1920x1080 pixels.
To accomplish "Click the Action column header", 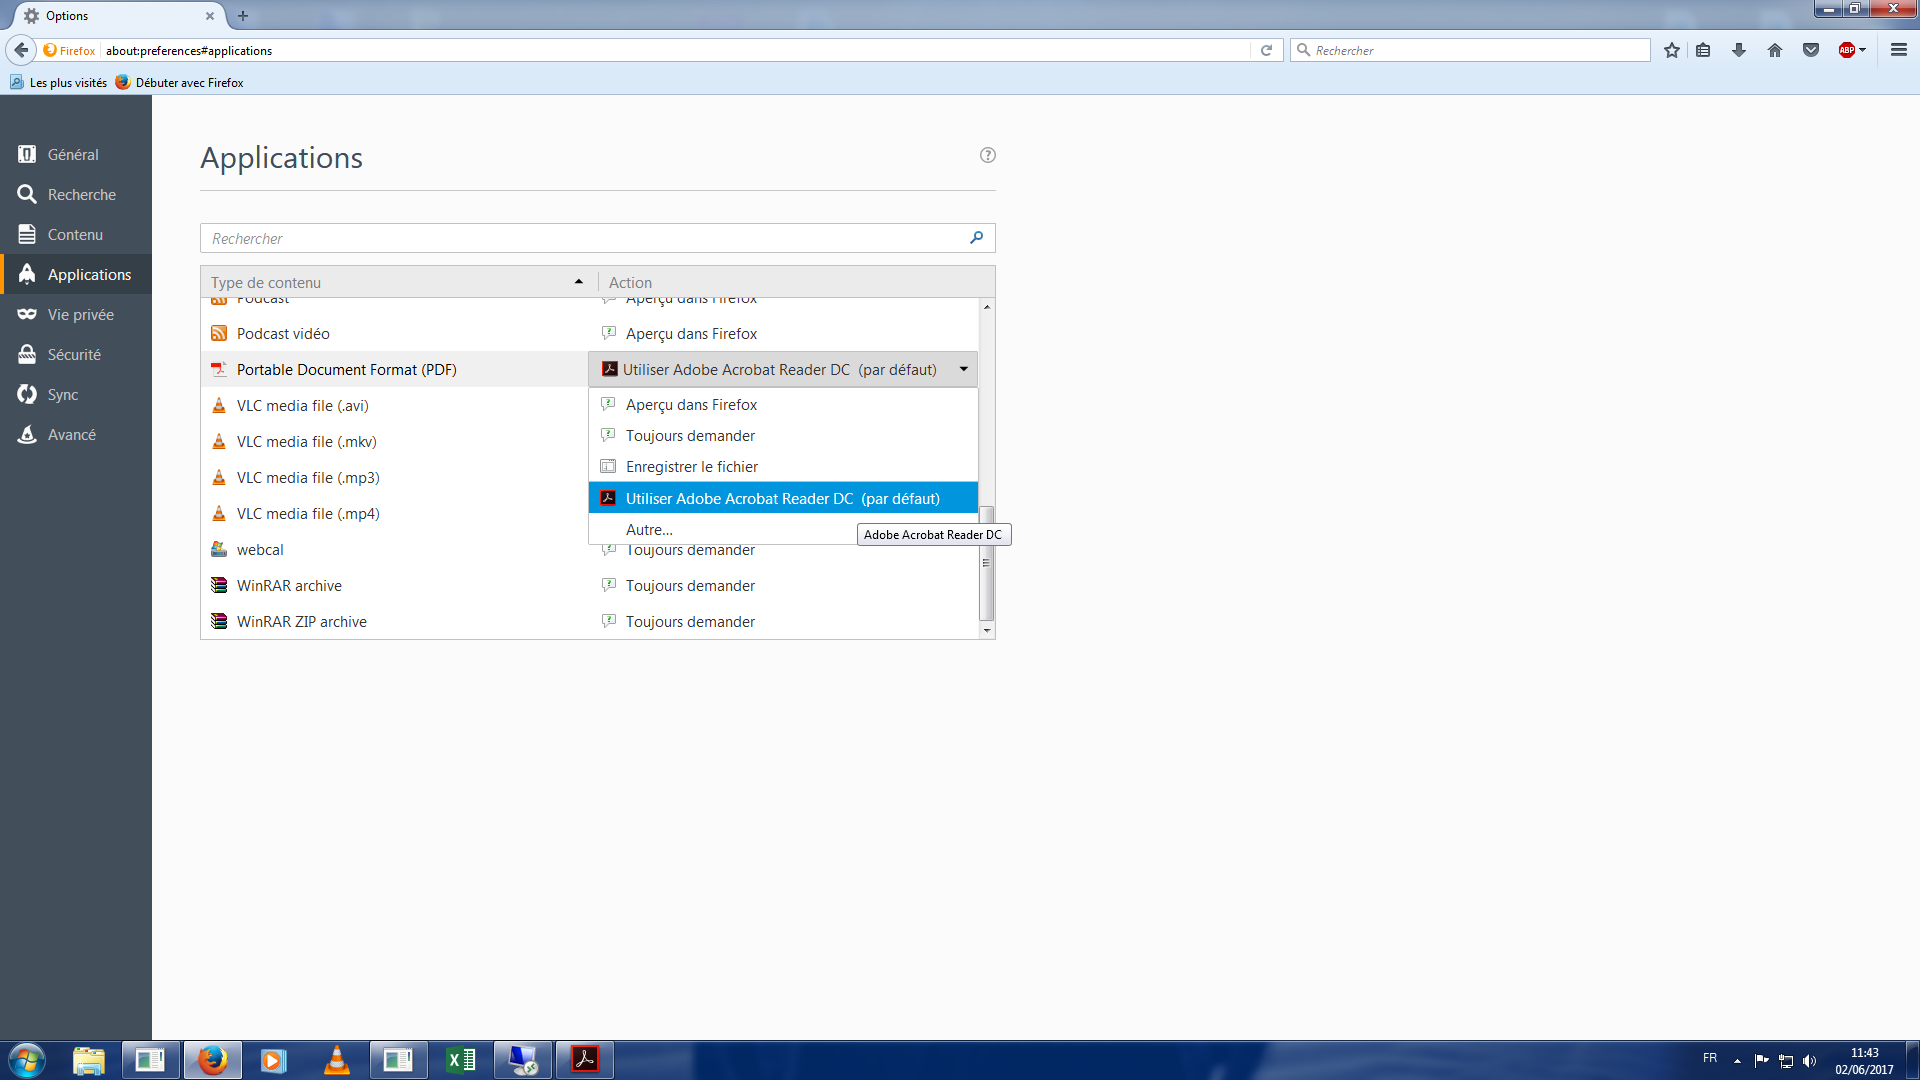I will tap(796, 282).
